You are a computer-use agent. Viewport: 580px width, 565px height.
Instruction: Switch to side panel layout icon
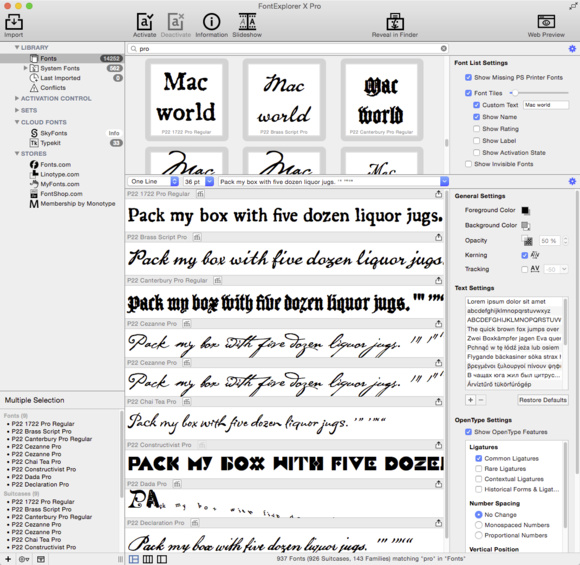pyautogui.click(x=162, y=559)
